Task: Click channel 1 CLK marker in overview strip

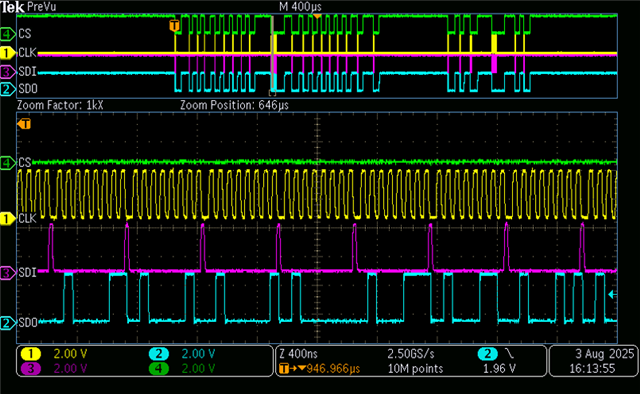Action: tap(7, 53)
